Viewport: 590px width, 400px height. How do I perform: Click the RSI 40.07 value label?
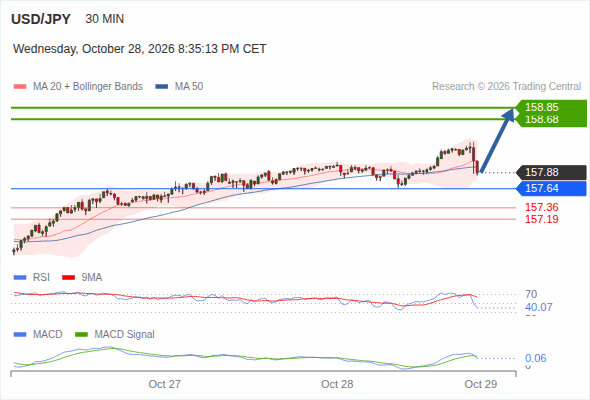pos(539,307)
